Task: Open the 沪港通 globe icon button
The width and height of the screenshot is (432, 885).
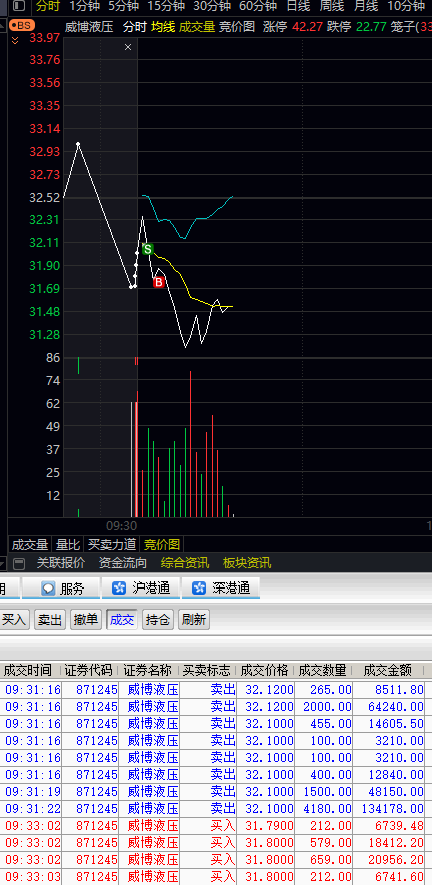Action: pos(119,588)
